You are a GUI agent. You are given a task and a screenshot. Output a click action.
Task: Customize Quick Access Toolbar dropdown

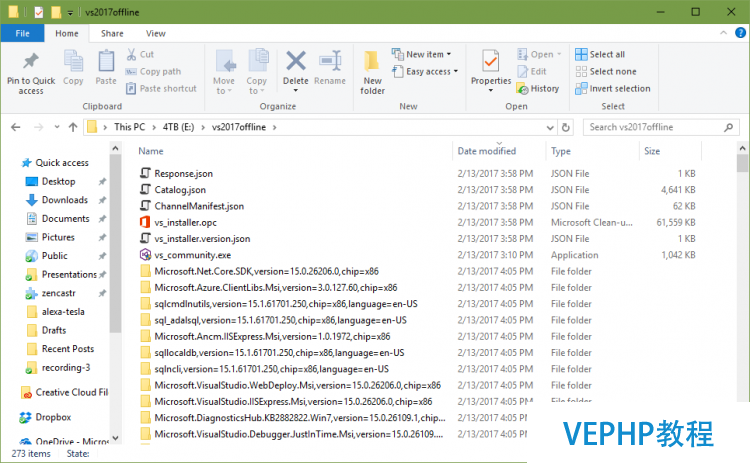[70, 12]
